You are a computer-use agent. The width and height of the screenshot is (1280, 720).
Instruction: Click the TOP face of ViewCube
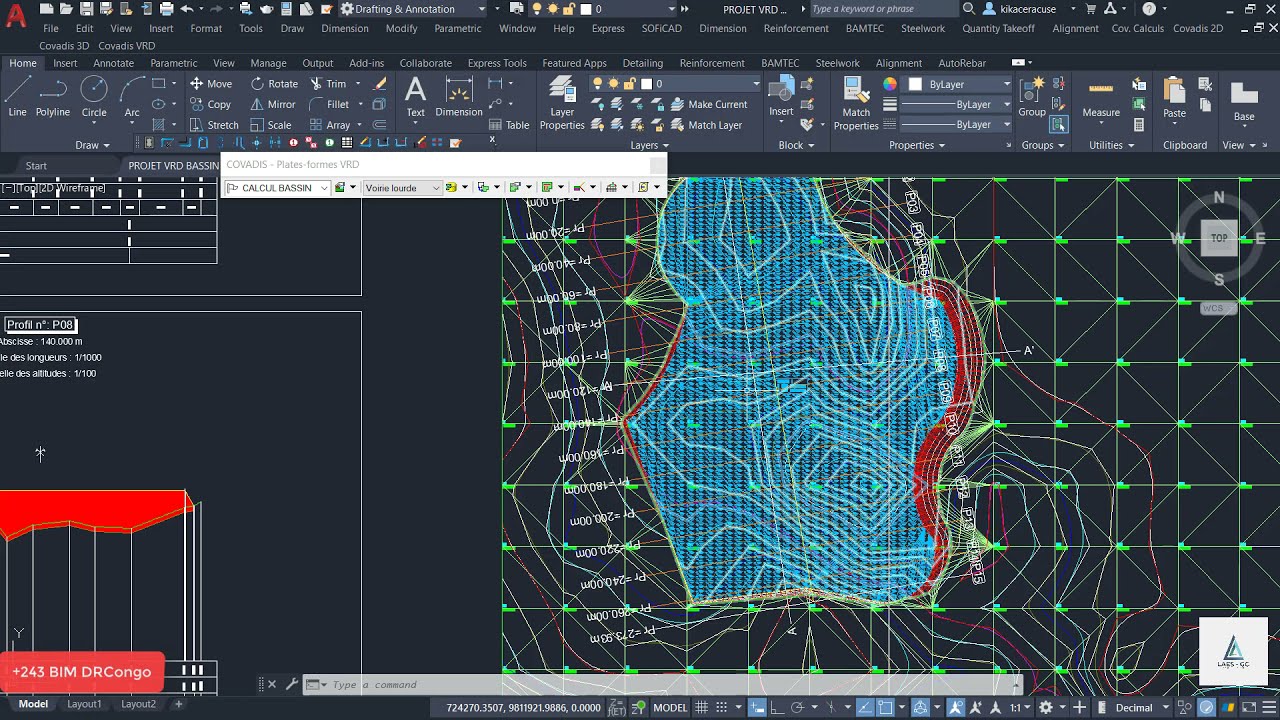click(1219, 238)
